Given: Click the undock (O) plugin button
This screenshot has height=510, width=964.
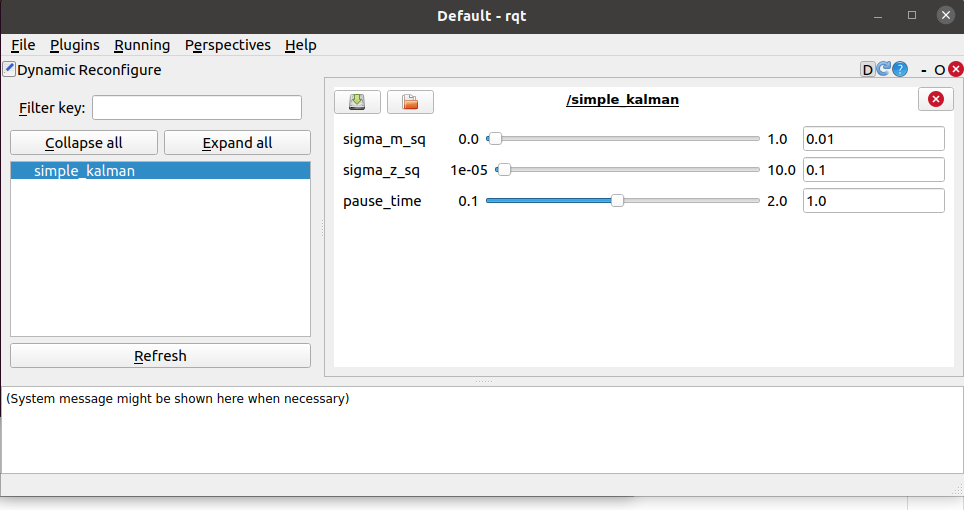Looking at the screenshot, I should coord(939,70).
